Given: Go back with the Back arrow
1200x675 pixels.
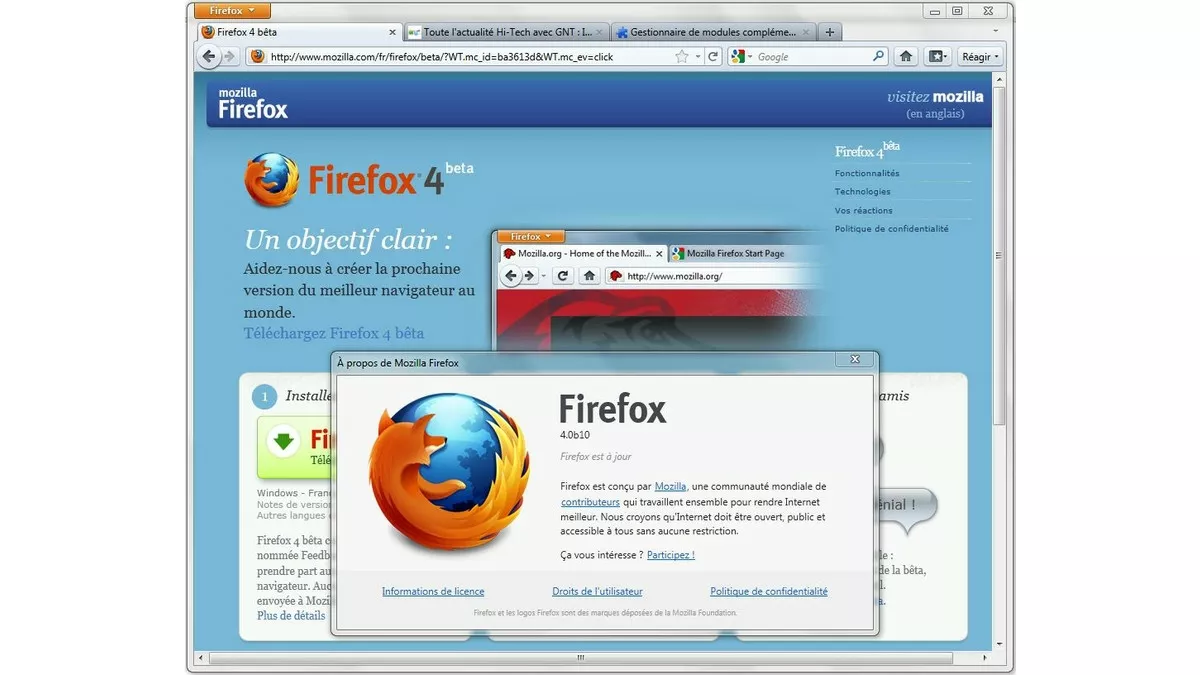Looking at the screenshot, I should pos(209,57).
